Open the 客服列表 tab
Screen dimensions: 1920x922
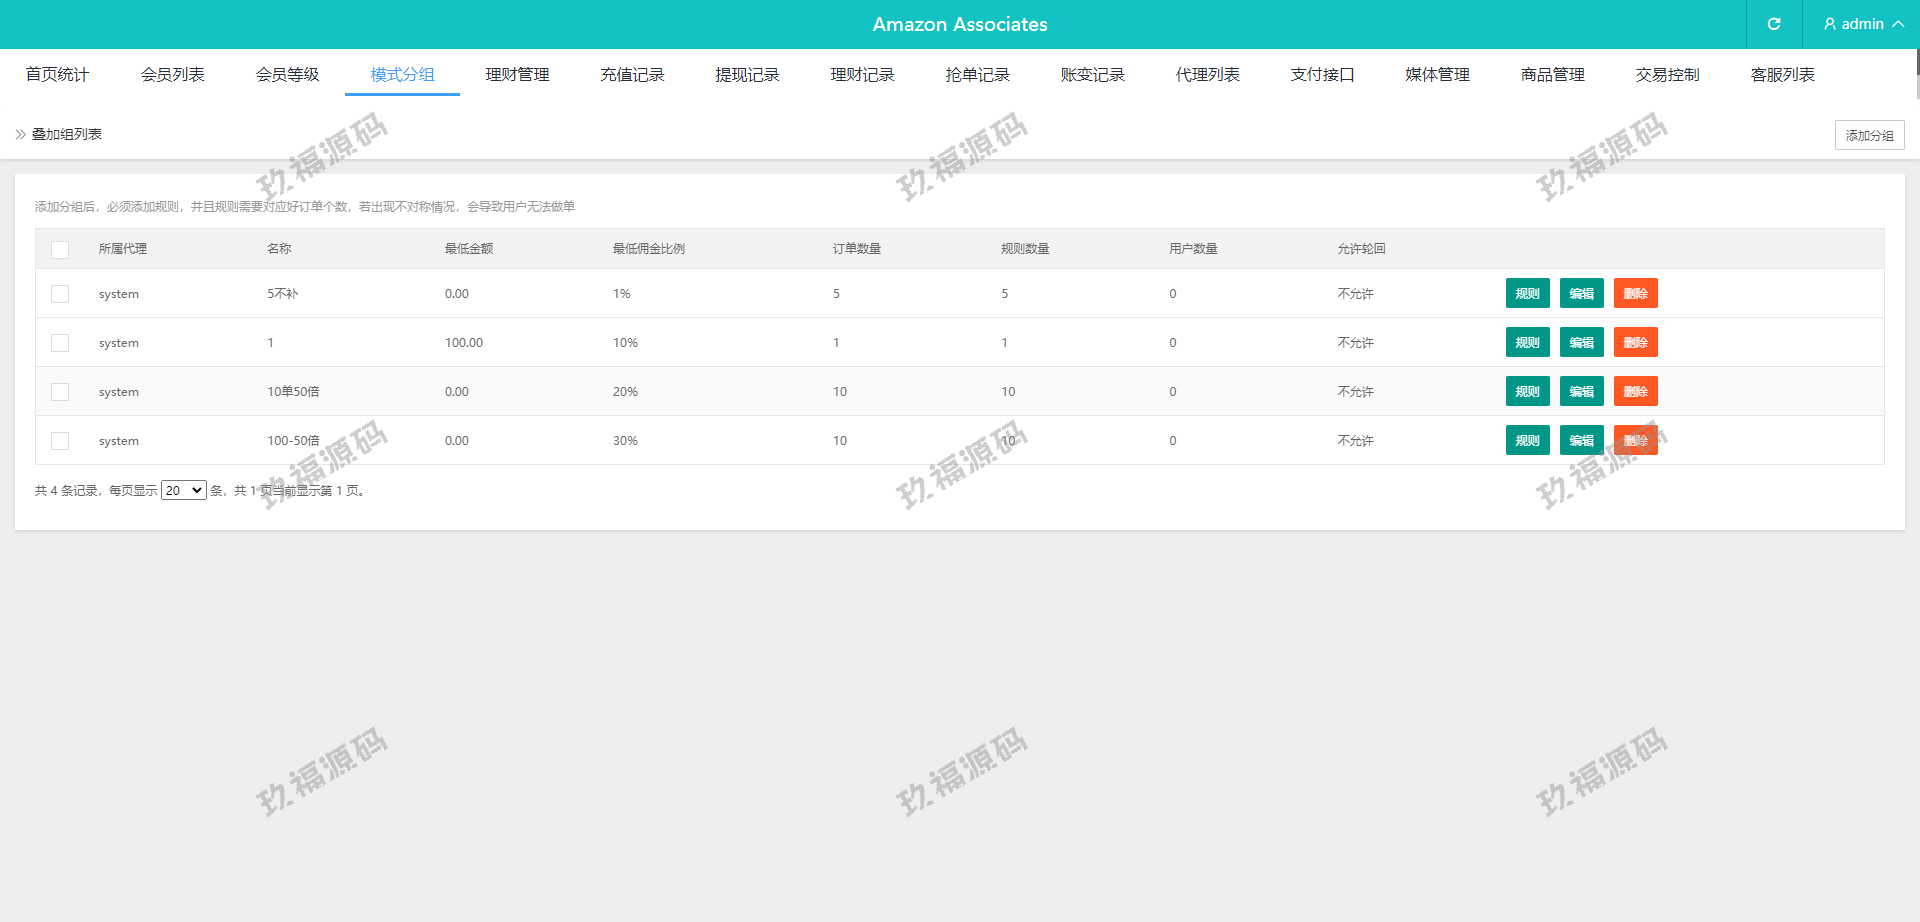click(x=1782, y=75)
